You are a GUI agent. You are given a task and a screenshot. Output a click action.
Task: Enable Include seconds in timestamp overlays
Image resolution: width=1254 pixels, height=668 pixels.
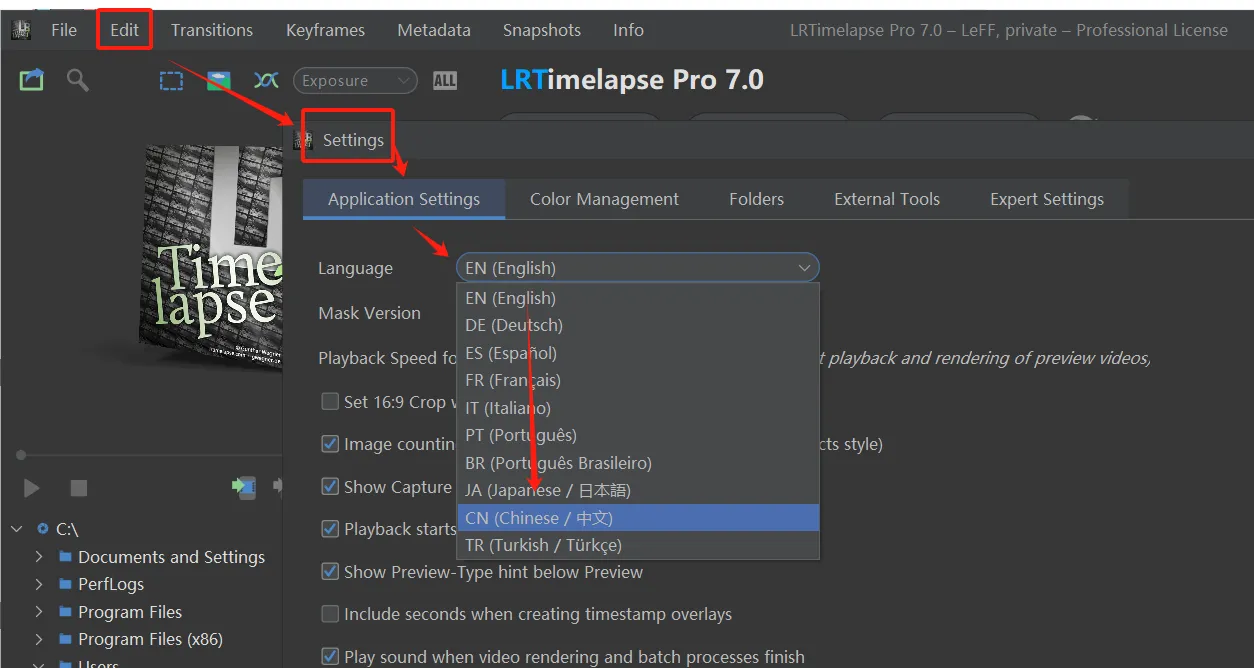point(330,614)
